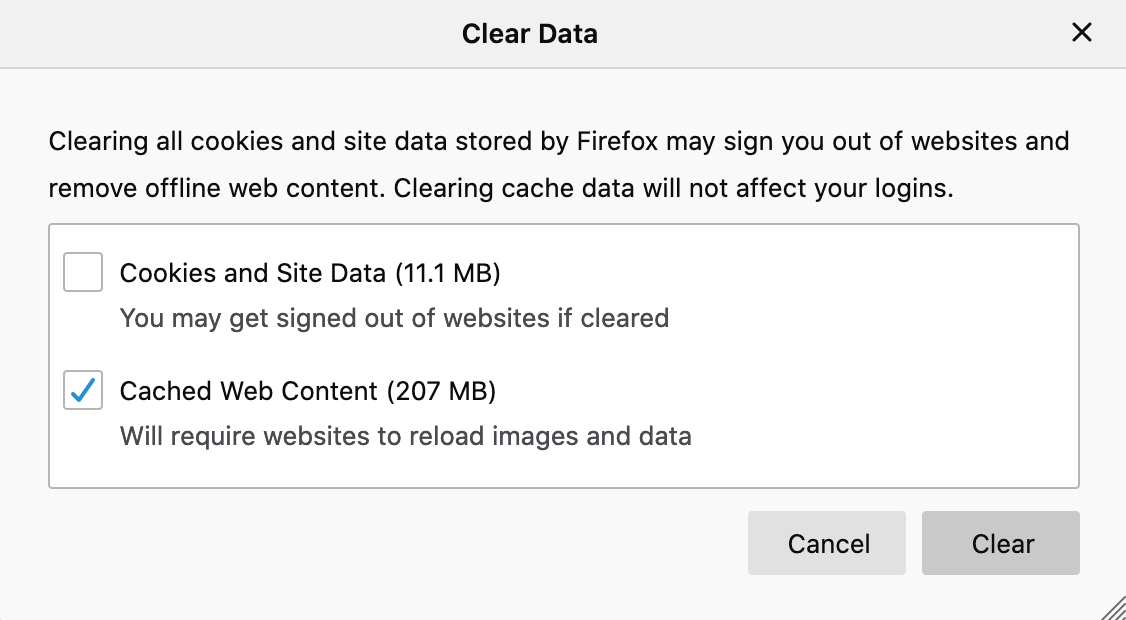The width and height of the screenshot is (1126, 620).
Task: Click "Will require websites to reload" description
Action: pyautogui.click(x=405, y=437)
